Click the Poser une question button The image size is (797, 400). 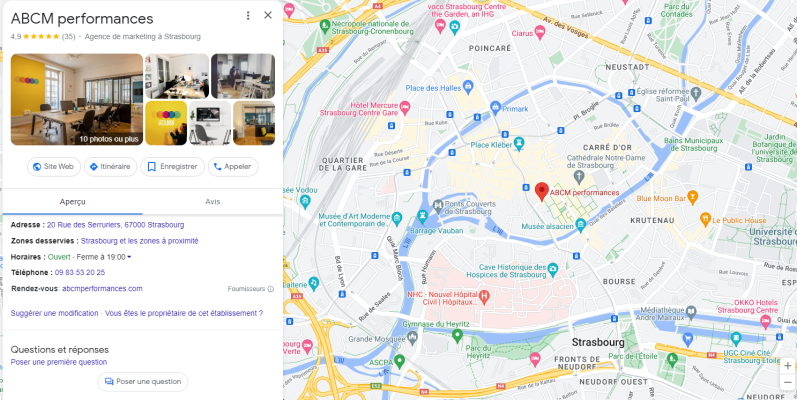point(143,382)
